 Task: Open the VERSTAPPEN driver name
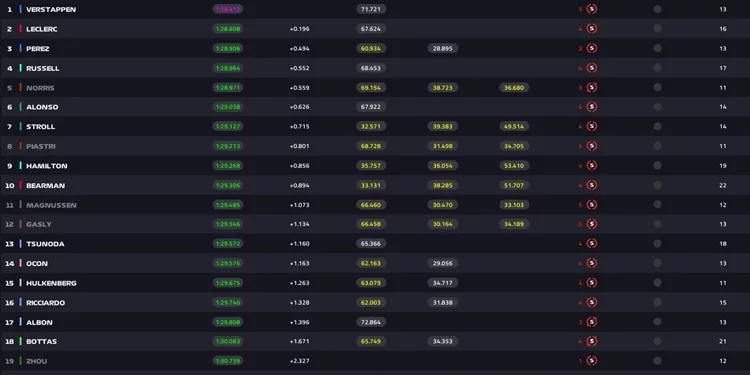click(51, 10)
